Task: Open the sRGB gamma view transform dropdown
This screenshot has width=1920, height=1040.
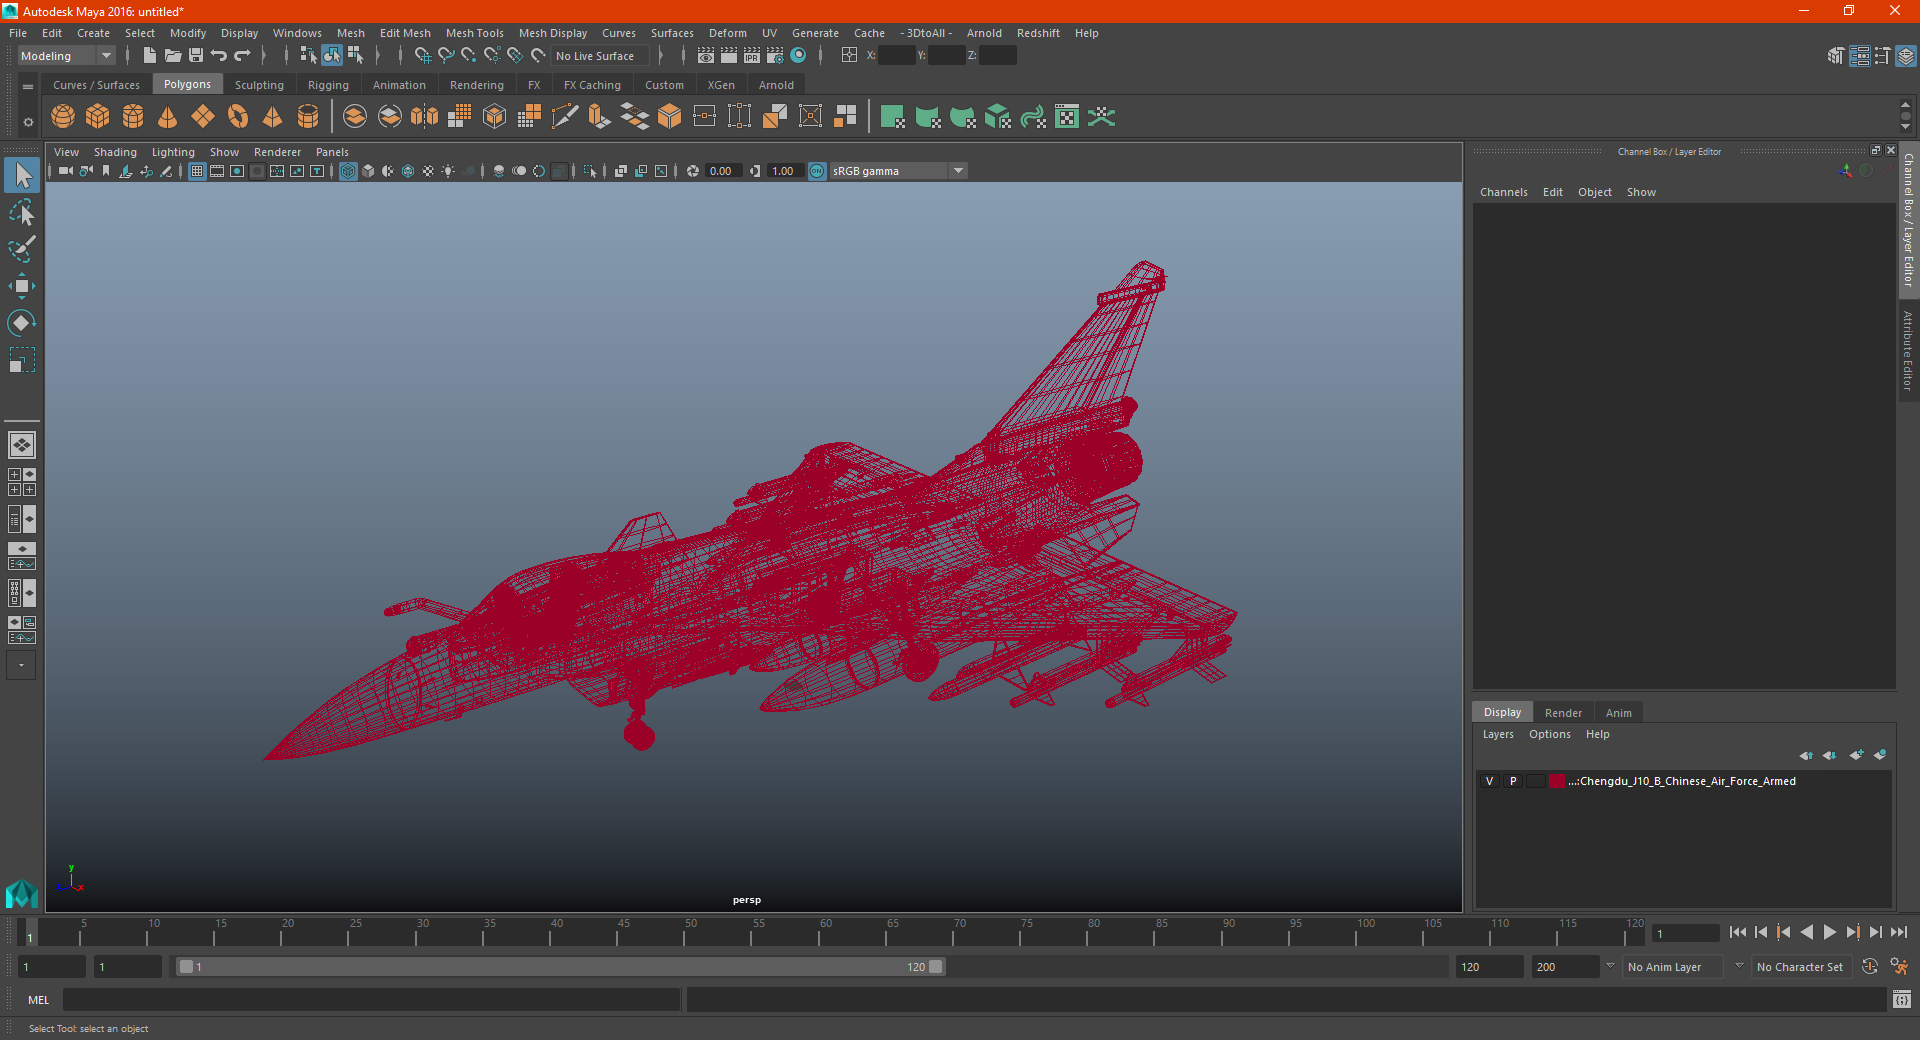Action: tap(898, 171)
